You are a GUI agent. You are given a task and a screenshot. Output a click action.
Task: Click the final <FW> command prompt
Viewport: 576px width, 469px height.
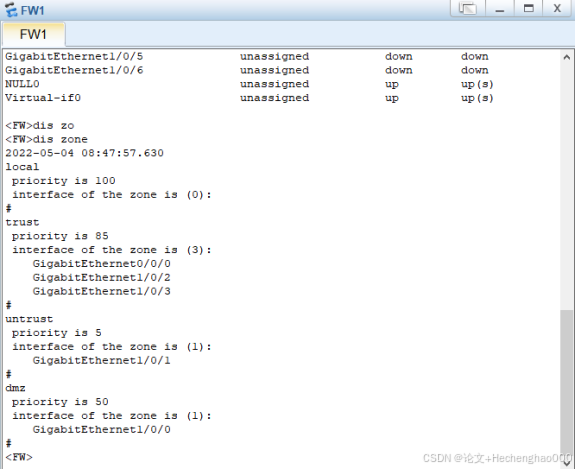[19, 457]
